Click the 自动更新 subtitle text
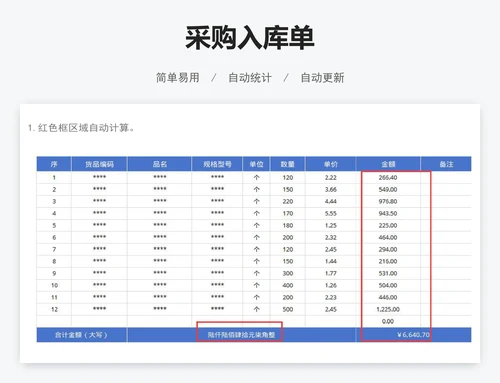 tap(322, 78)
